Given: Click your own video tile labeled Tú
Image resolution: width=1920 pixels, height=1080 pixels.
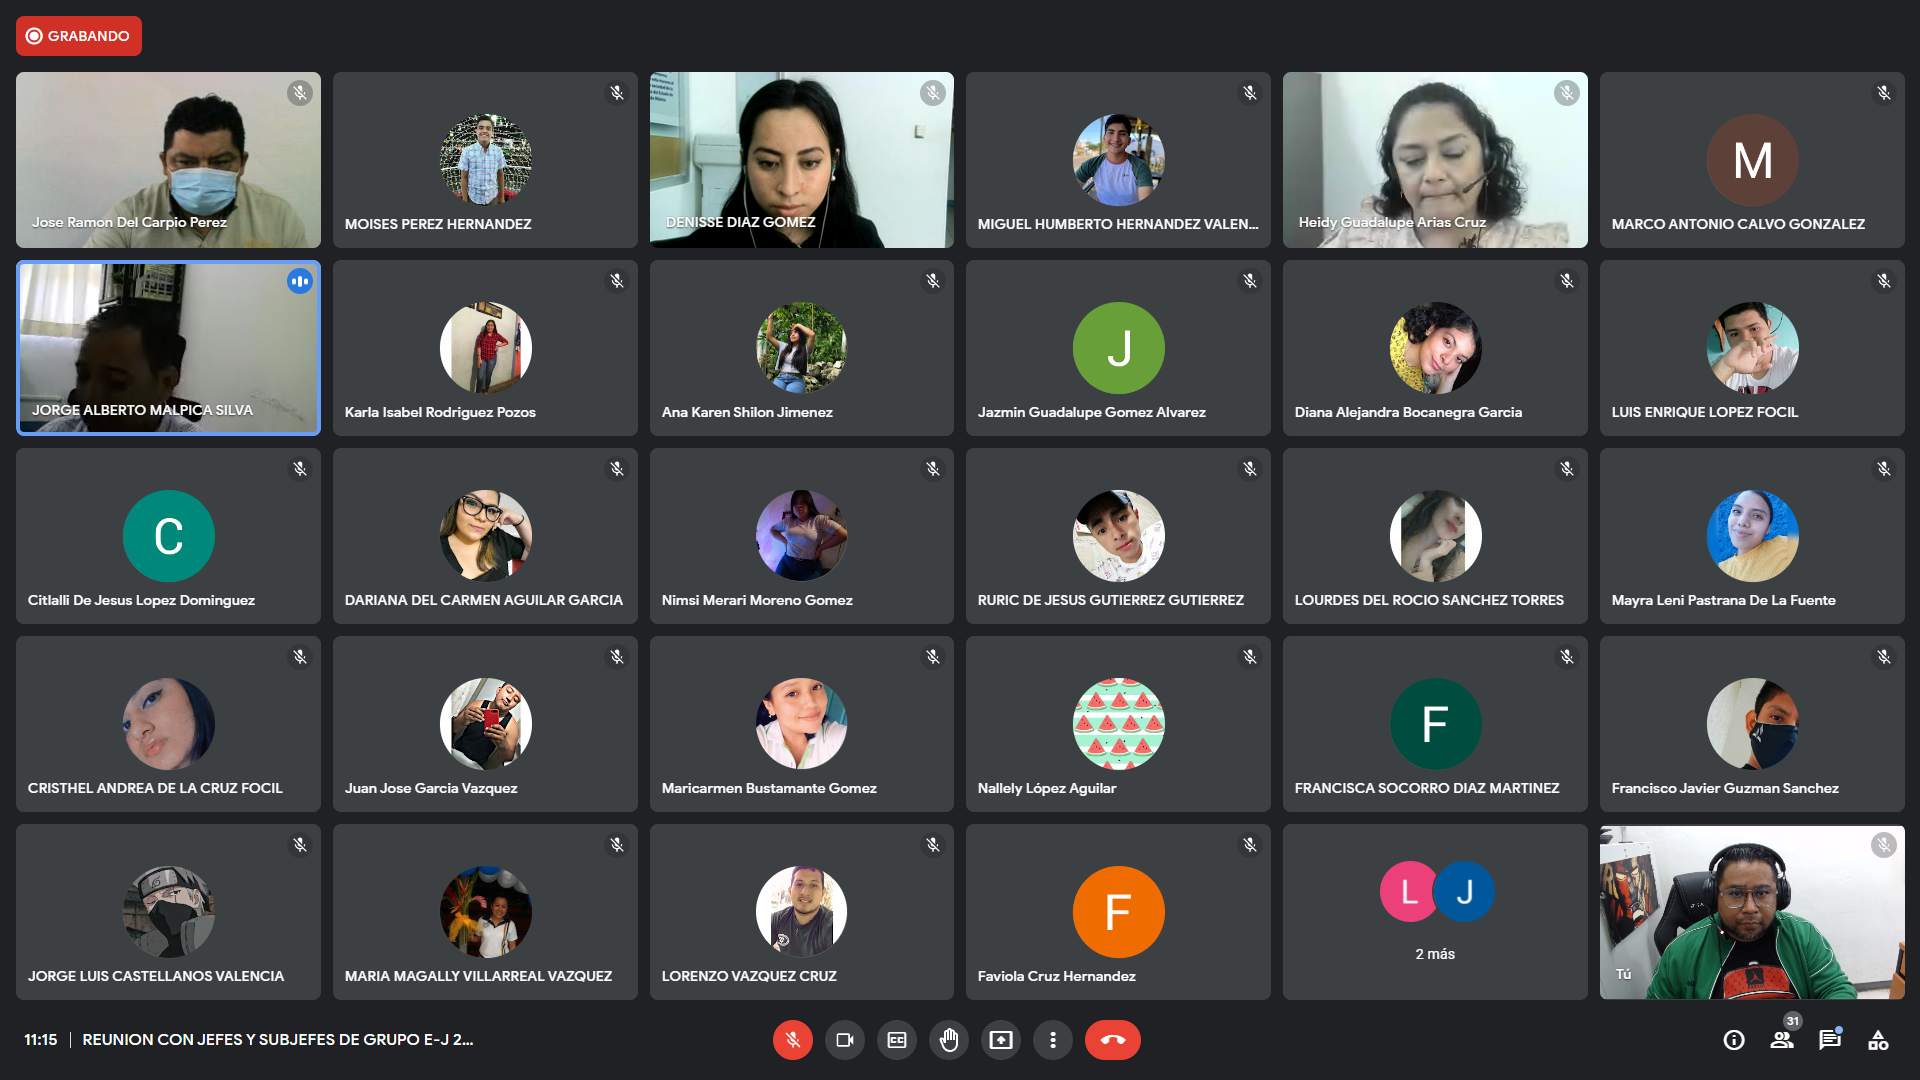Looking at the screenshot, I should [x=1752, y=912].
